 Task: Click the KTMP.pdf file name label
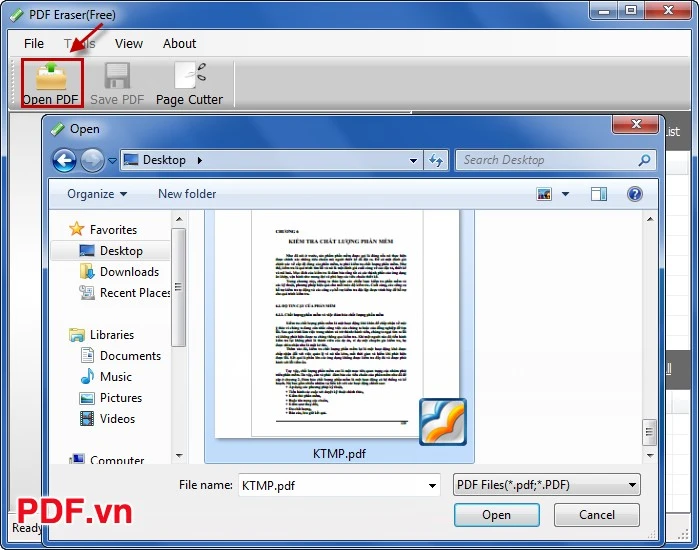pos(339,454)
